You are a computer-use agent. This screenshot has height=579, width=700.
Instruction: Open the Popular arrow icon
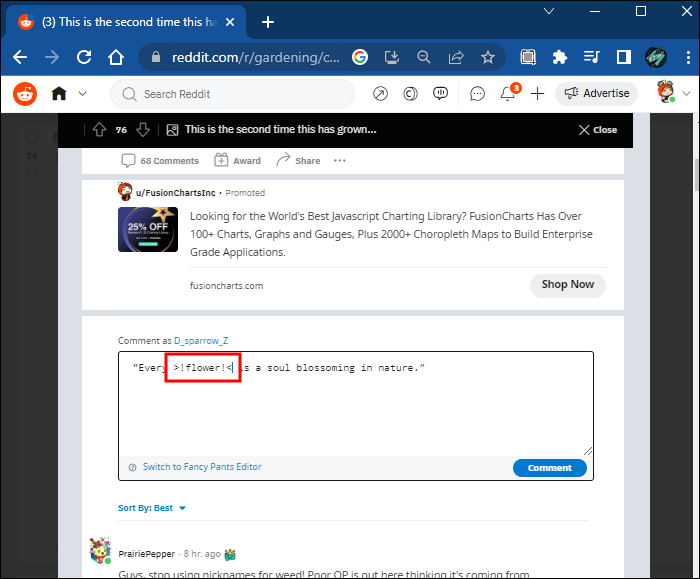pyautogui.click(x=380, y=94)
